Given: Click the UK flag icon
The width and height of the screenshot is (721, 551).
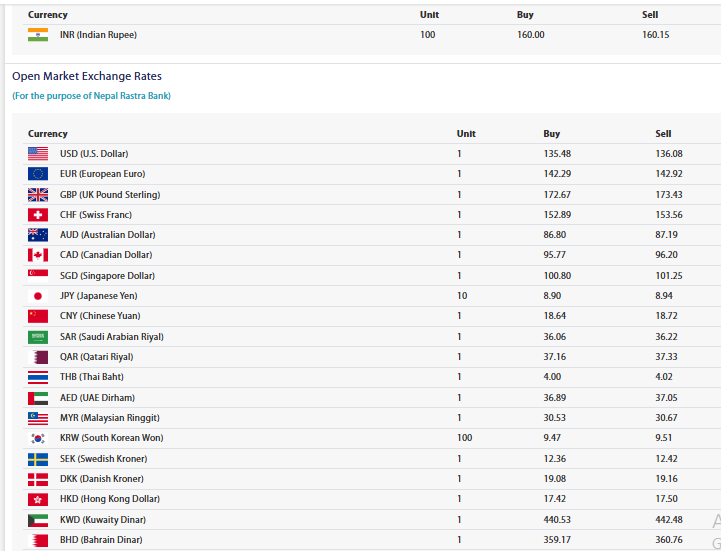Looking at the screenshot, I should [38, 195].
